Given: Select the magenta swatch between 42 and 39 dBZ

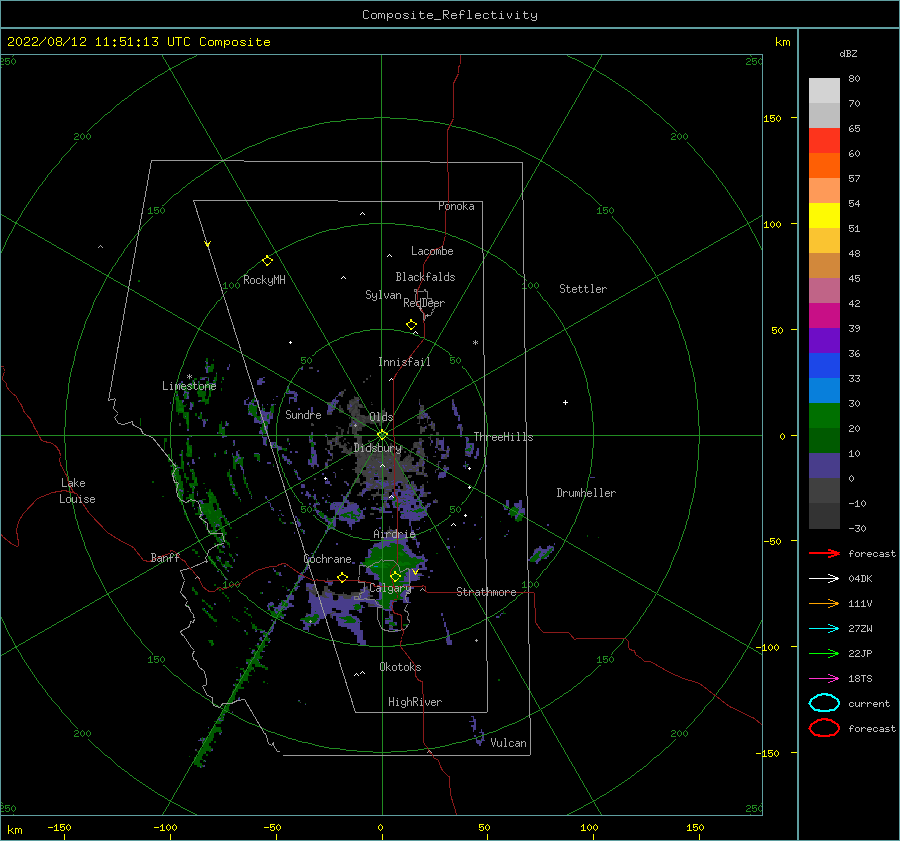Looking at the screenshot, I should (x=824, y=316).
